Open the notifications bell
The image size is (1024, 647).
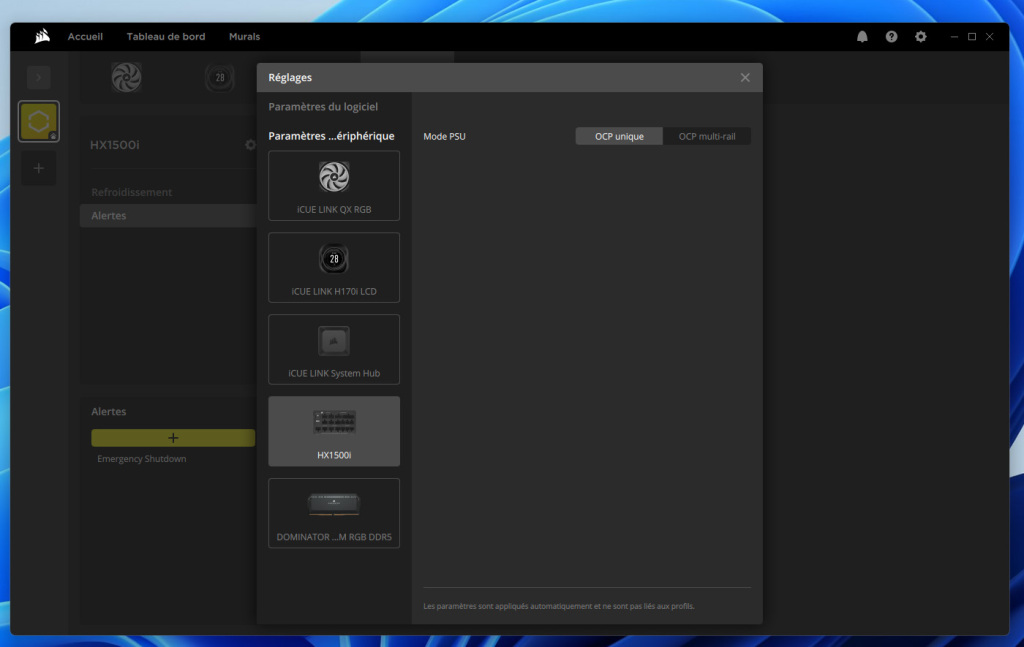click(862, 37)
